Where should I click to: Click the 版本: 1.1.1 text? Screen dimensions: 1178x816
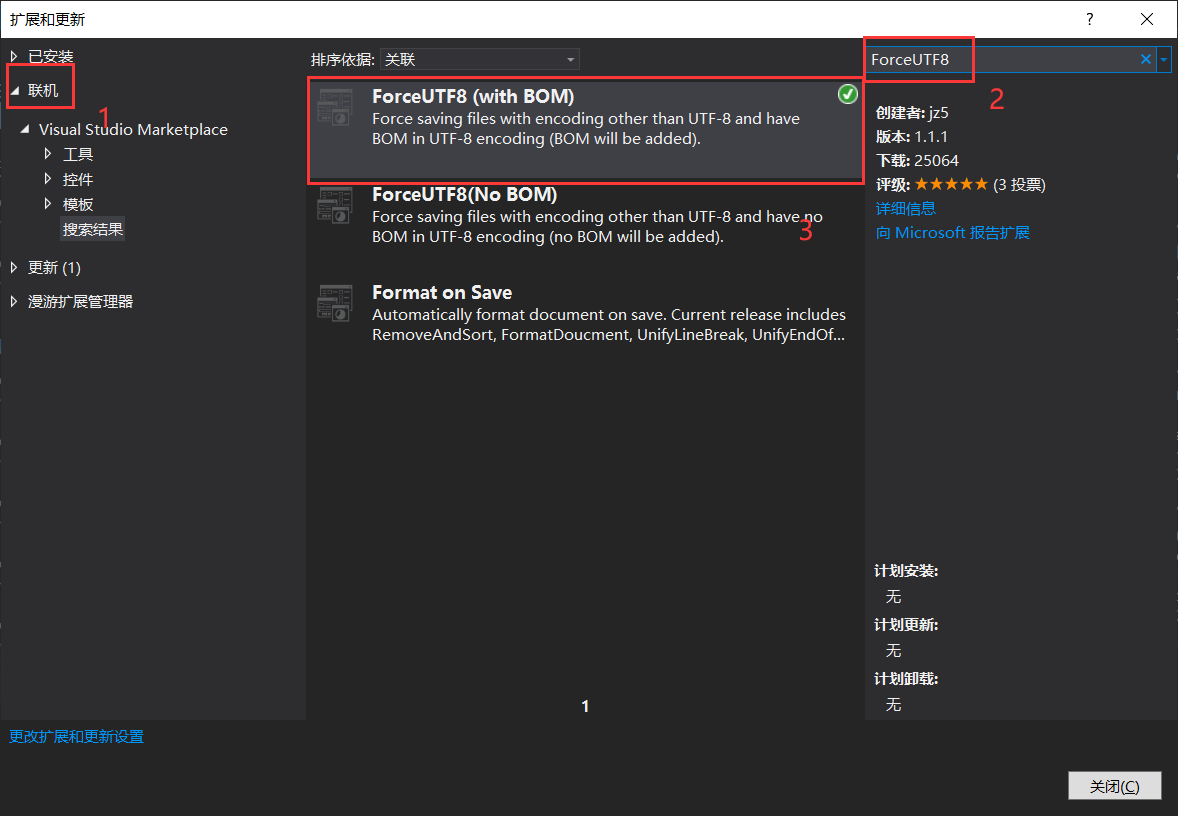(911, 137)
